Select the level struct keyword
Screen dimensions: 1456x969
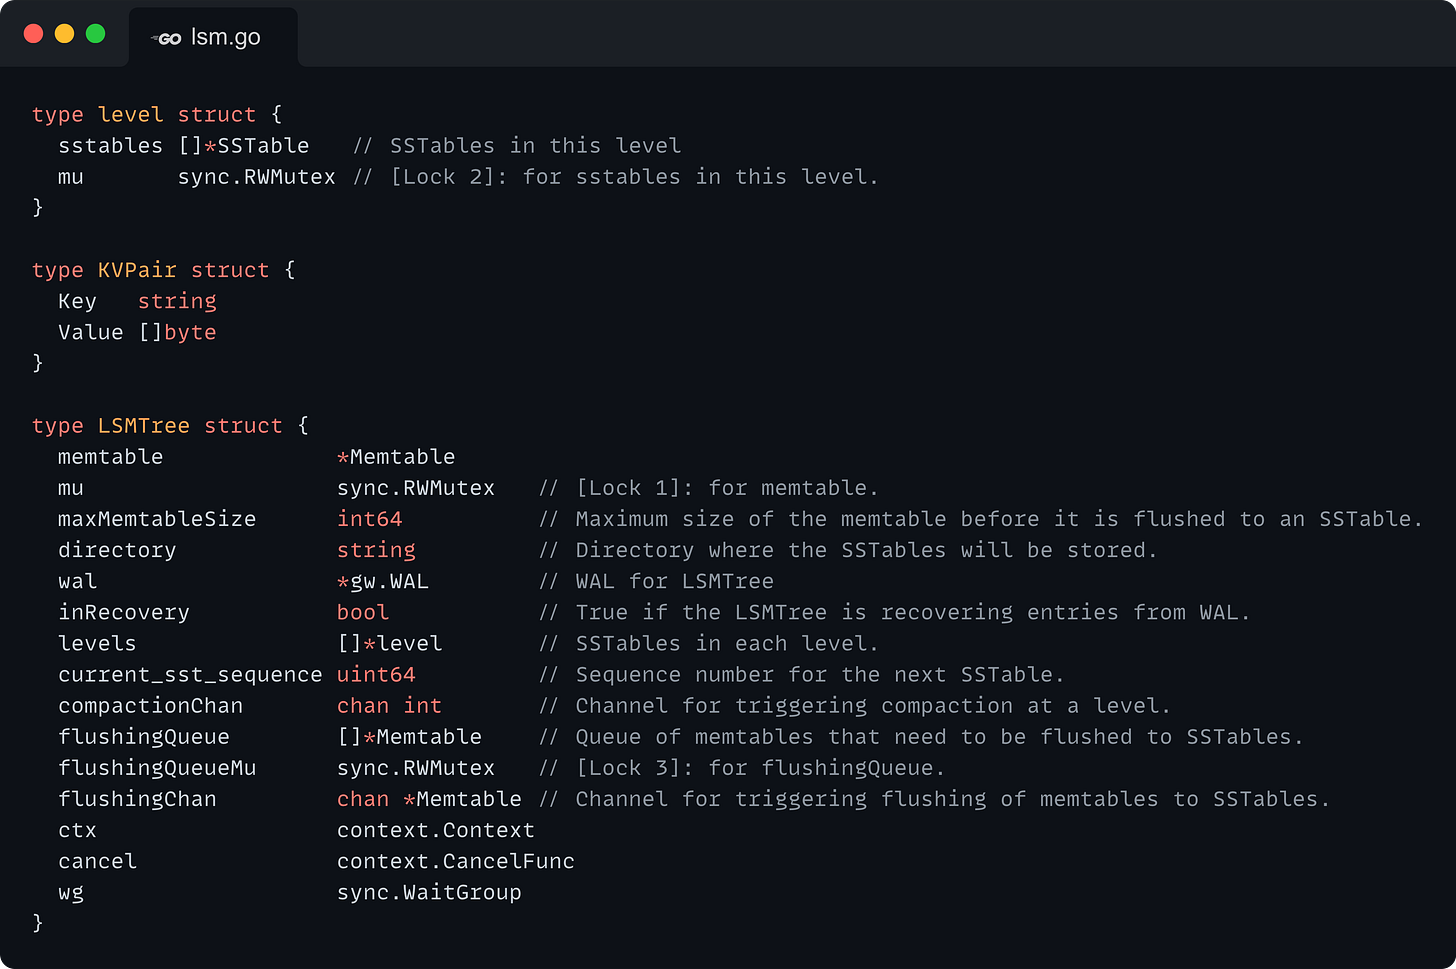pos(216,114)
